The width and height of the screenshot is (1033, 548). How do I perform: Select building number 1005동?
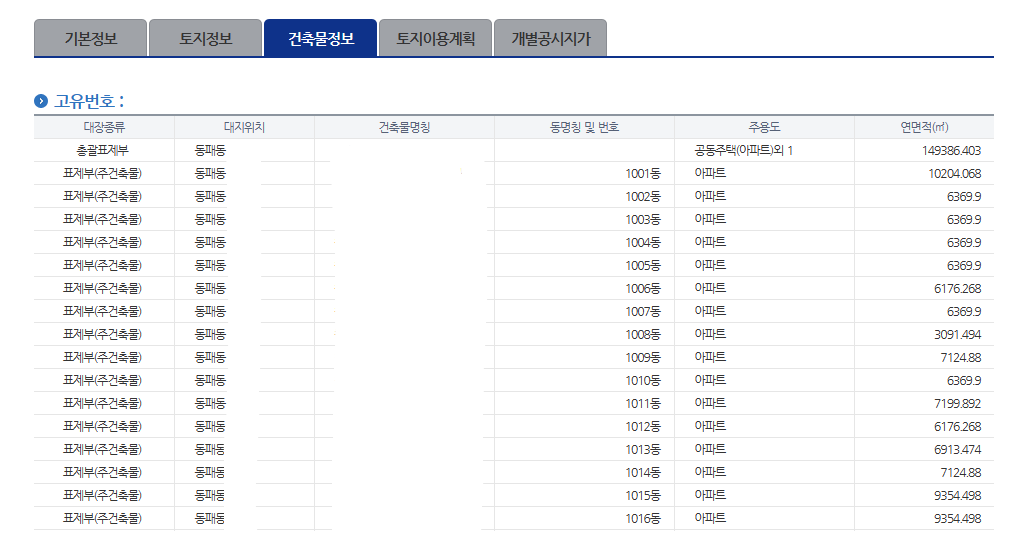pos(643,265)
